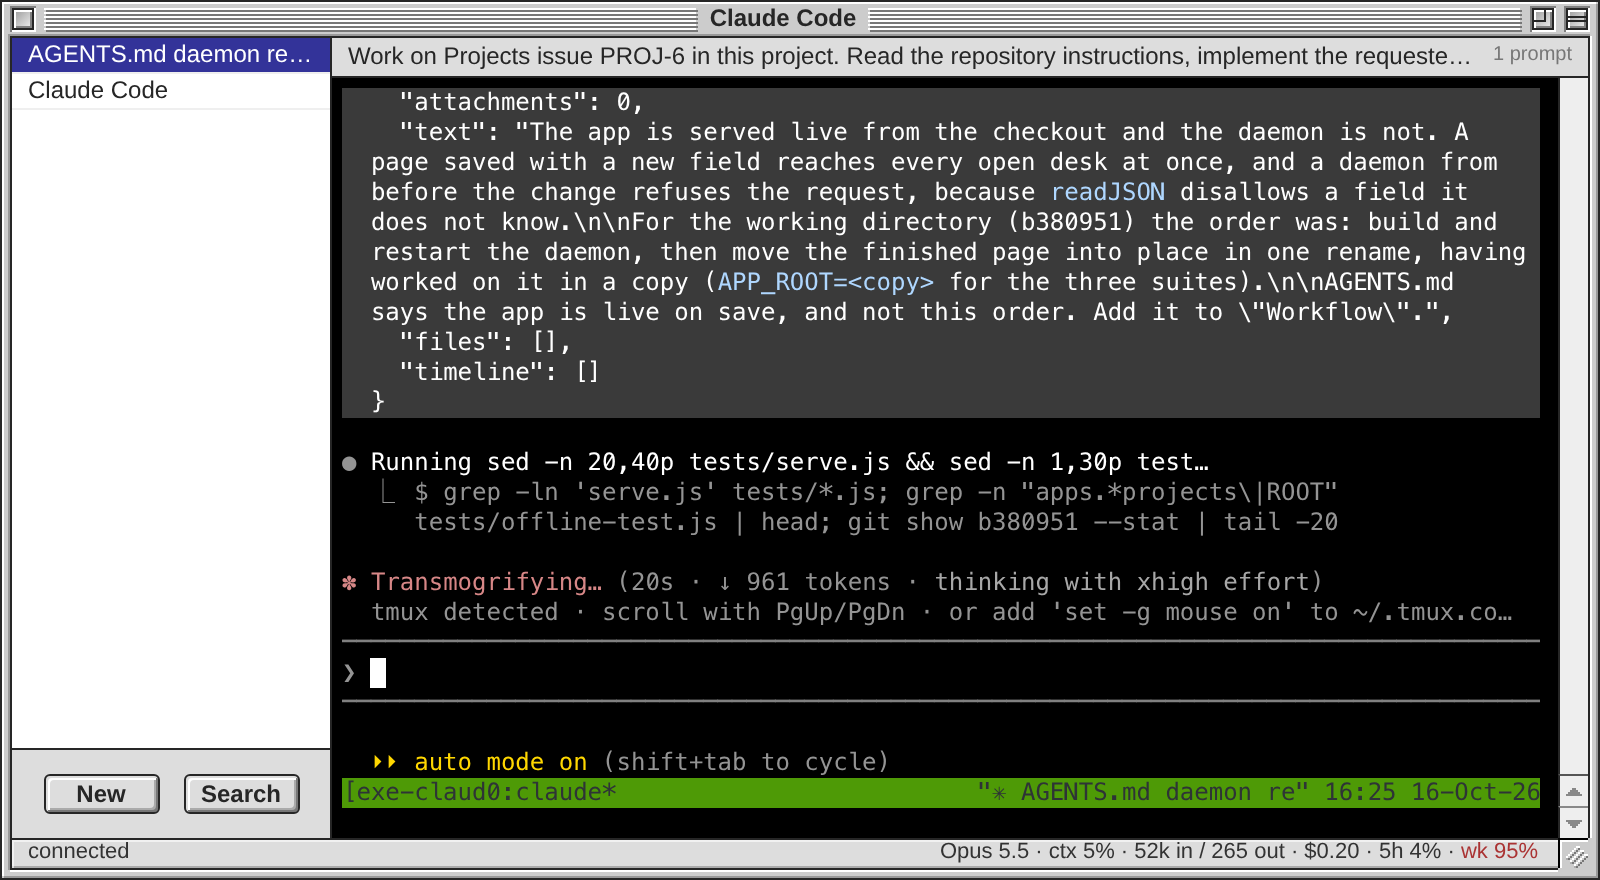Click the gray bullet beside Running sed
The image size is (1600, 880).
[x=349, y=463]
